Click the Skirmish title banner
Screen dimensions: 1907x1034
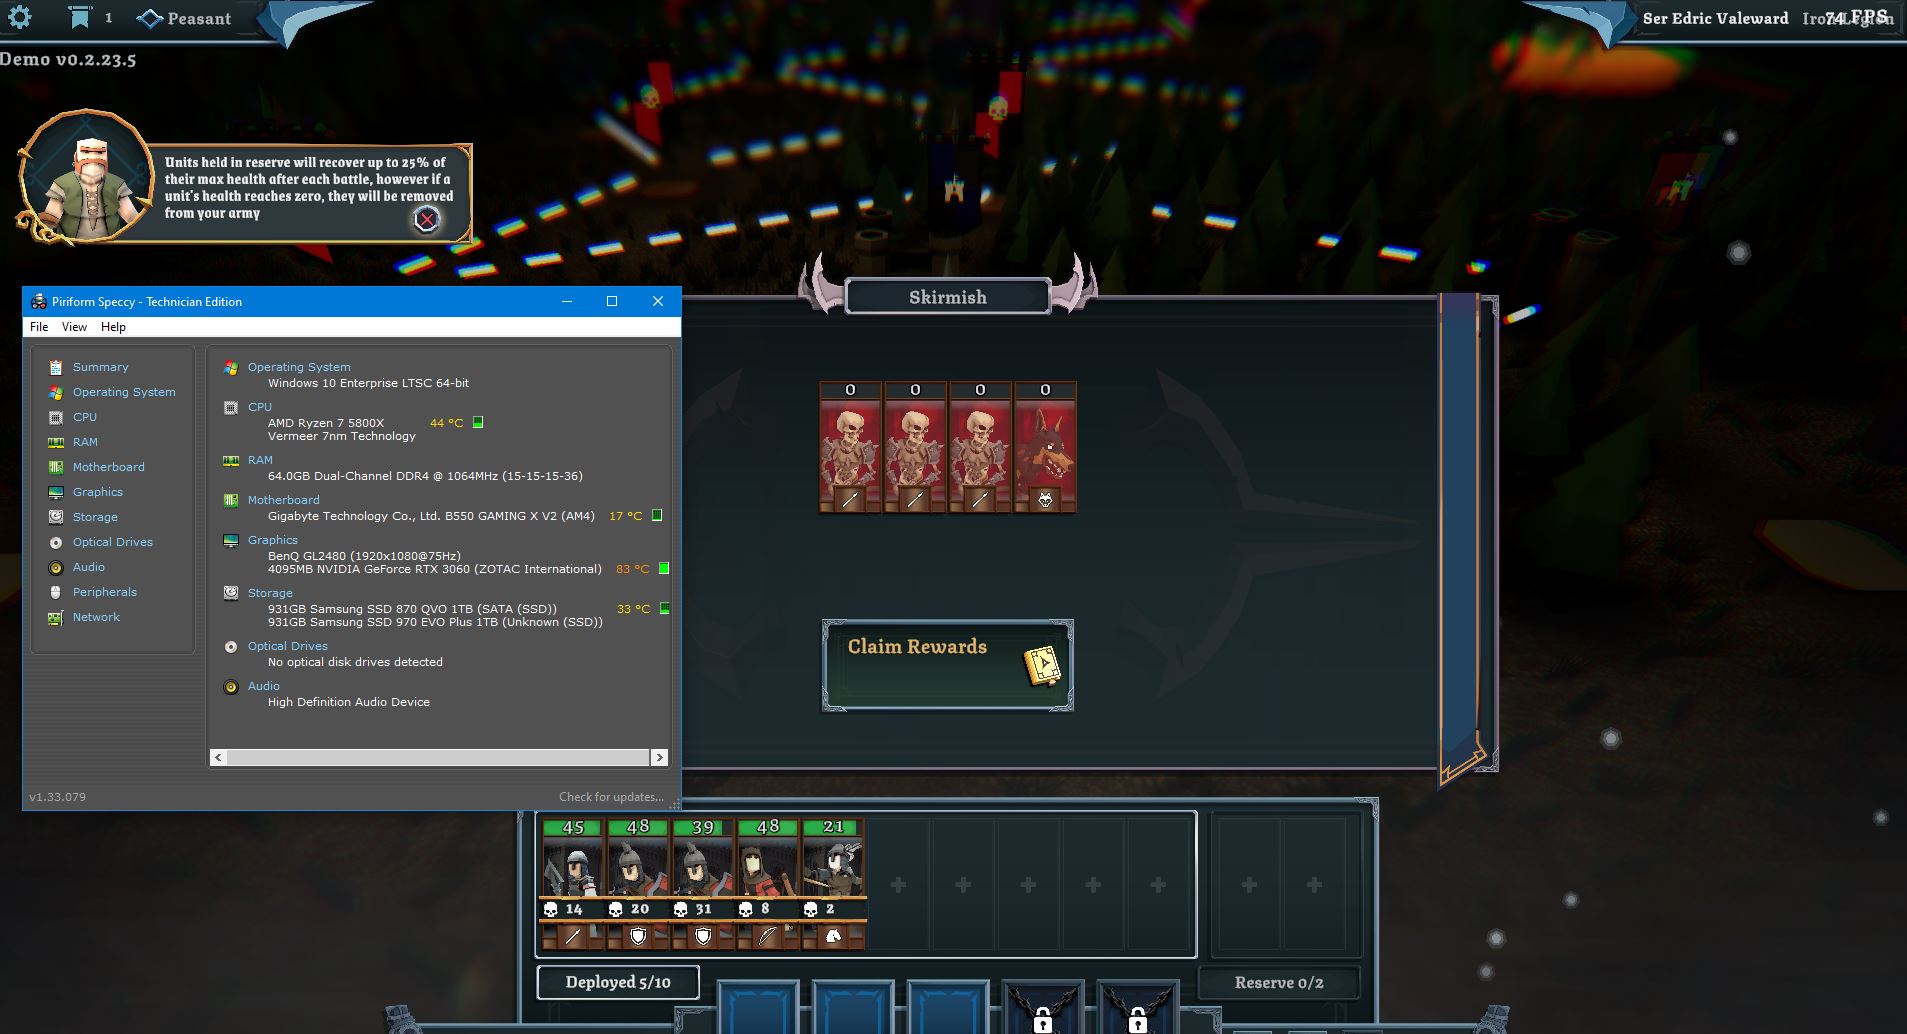[948, 297]
